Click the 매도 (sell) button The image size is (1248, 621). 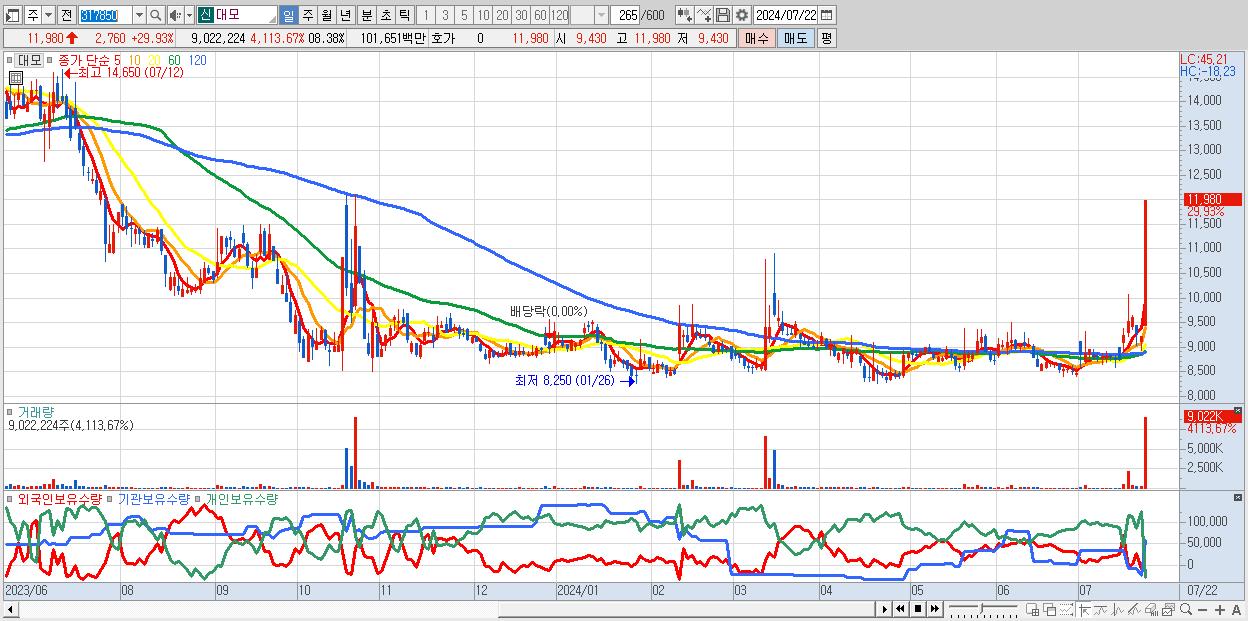(x=795, y=38)
